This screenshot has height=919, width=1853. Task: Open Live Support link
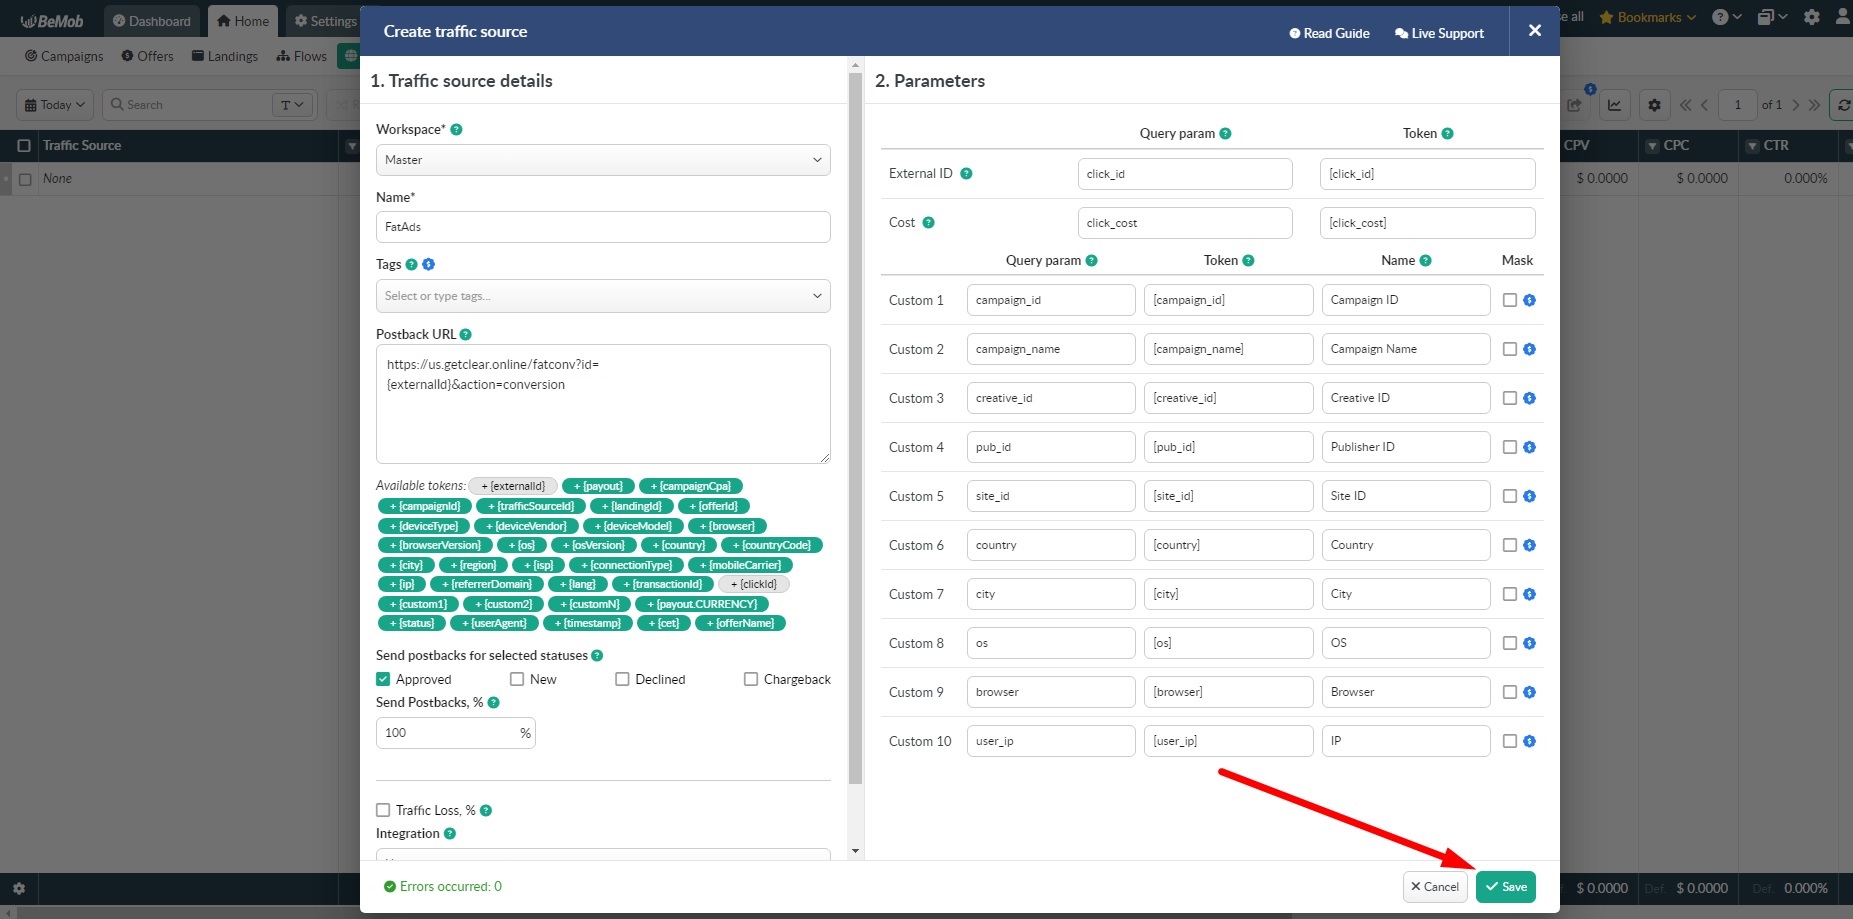coord(1439,33)
